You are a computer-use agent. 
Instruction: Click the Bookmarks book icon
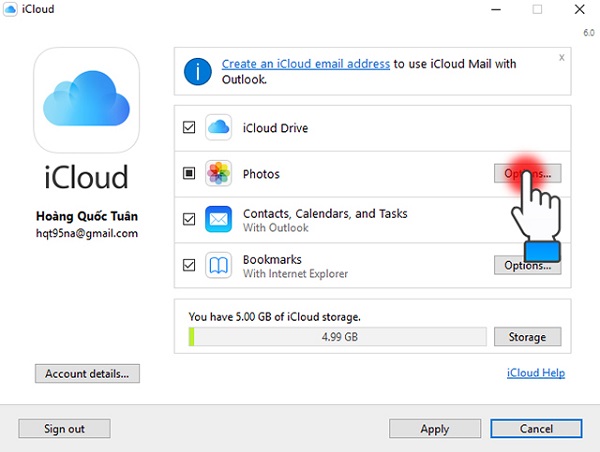218,265
